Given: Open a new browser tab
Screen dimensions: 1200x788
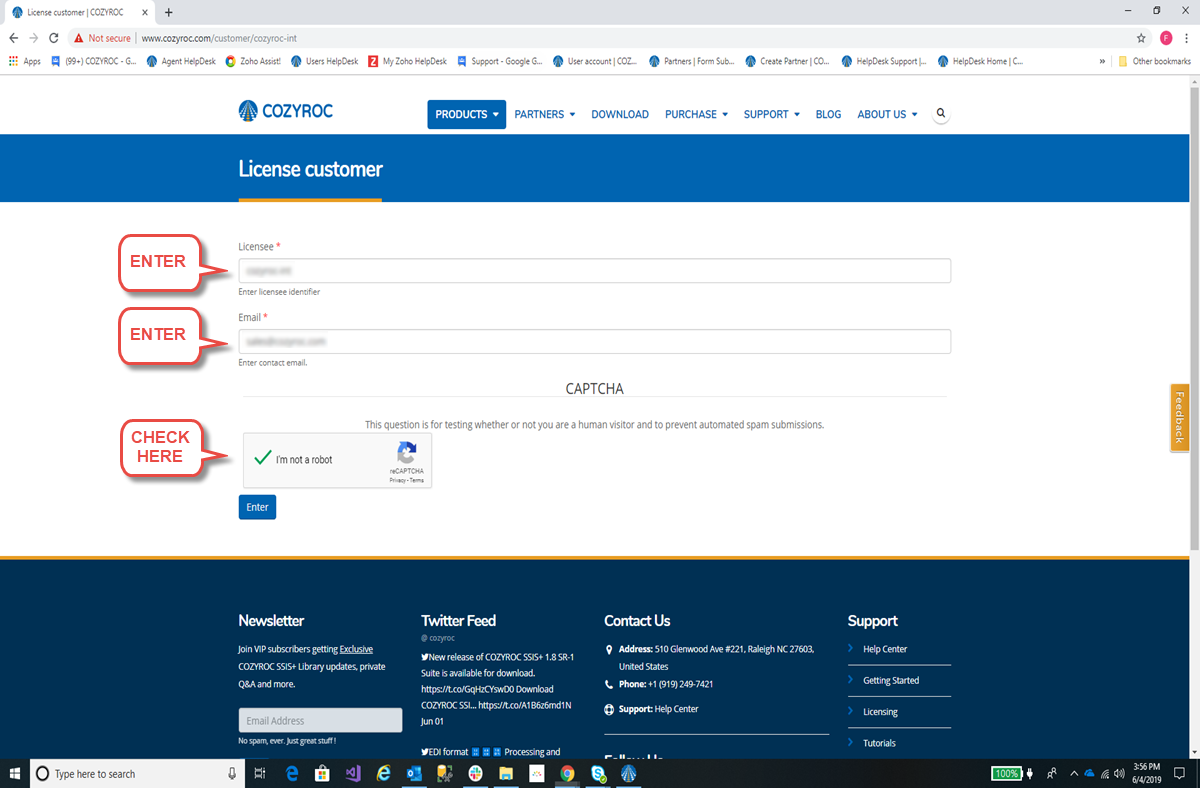Looking at the screenshot, I should tap(168, 12).
